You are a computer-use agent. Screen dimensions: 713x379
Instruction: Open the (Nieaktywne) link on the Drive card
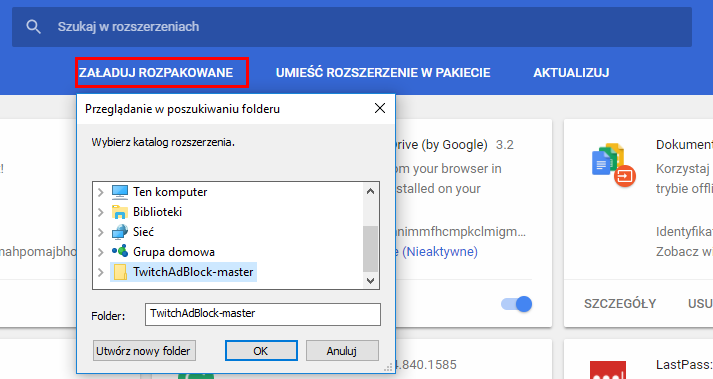point(440,252)
